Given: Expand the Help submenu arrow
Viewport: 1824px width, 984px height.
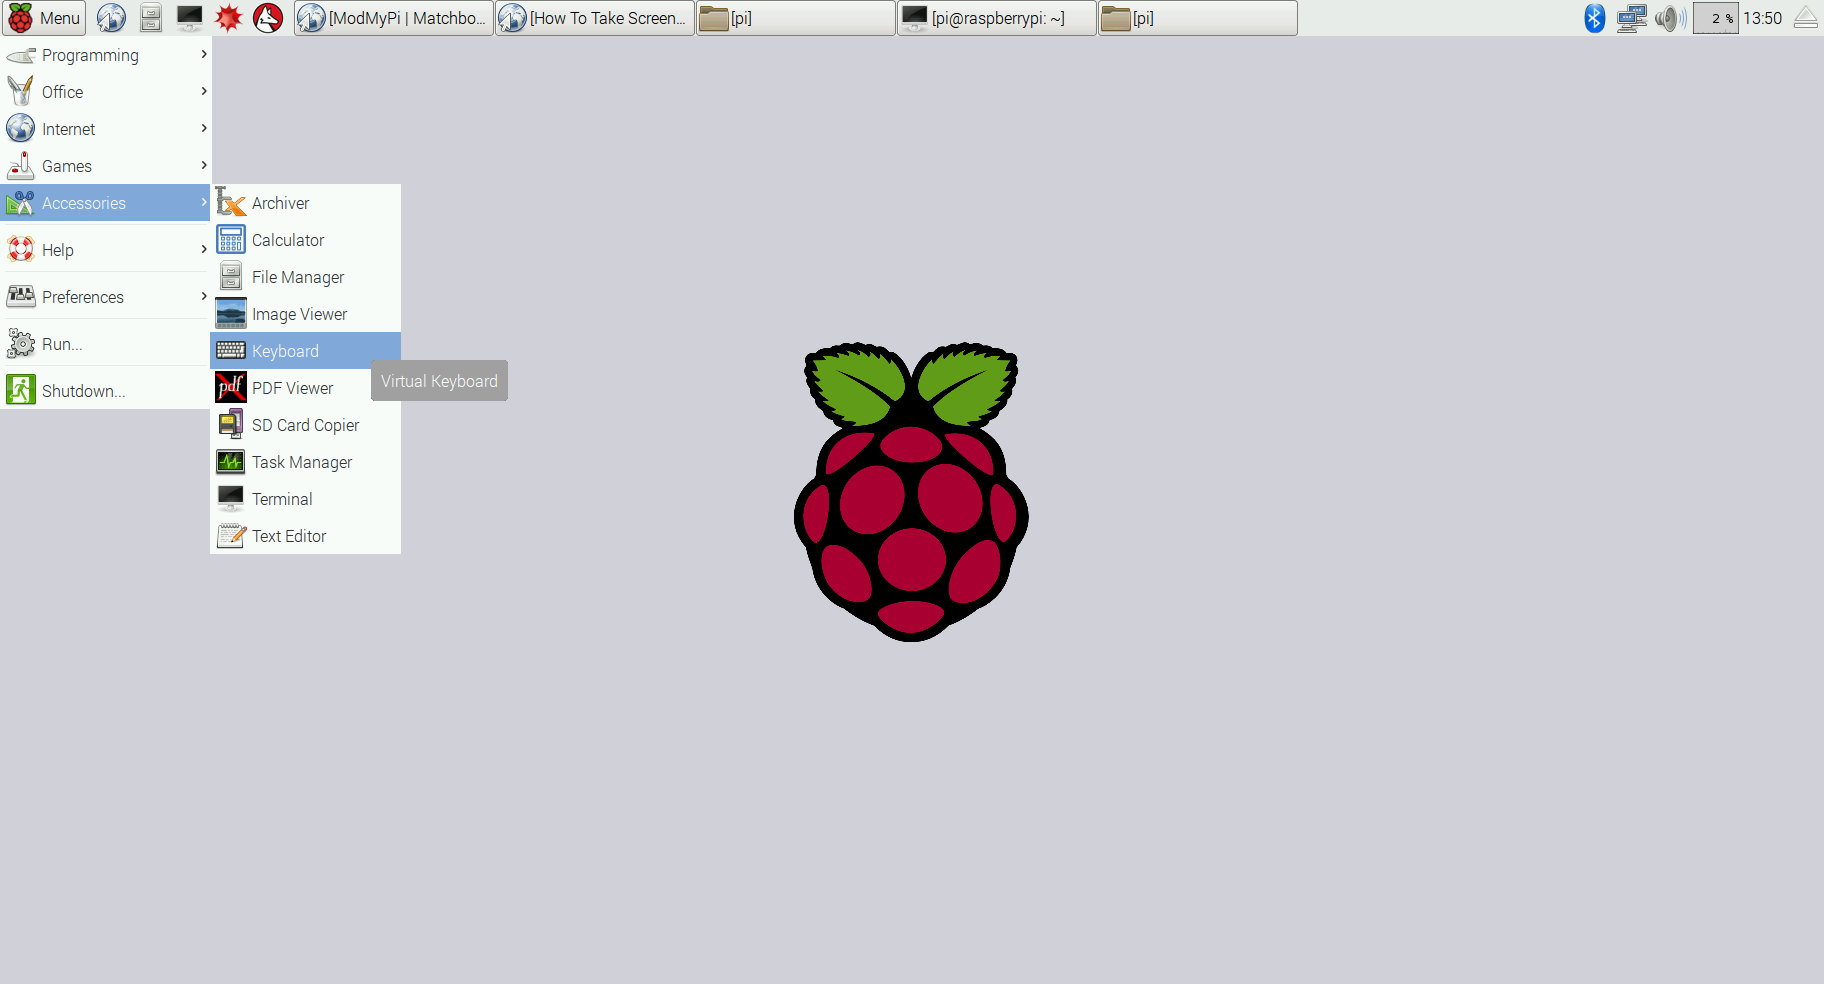Looking at the screenshot, I should (x=204, y=249).
